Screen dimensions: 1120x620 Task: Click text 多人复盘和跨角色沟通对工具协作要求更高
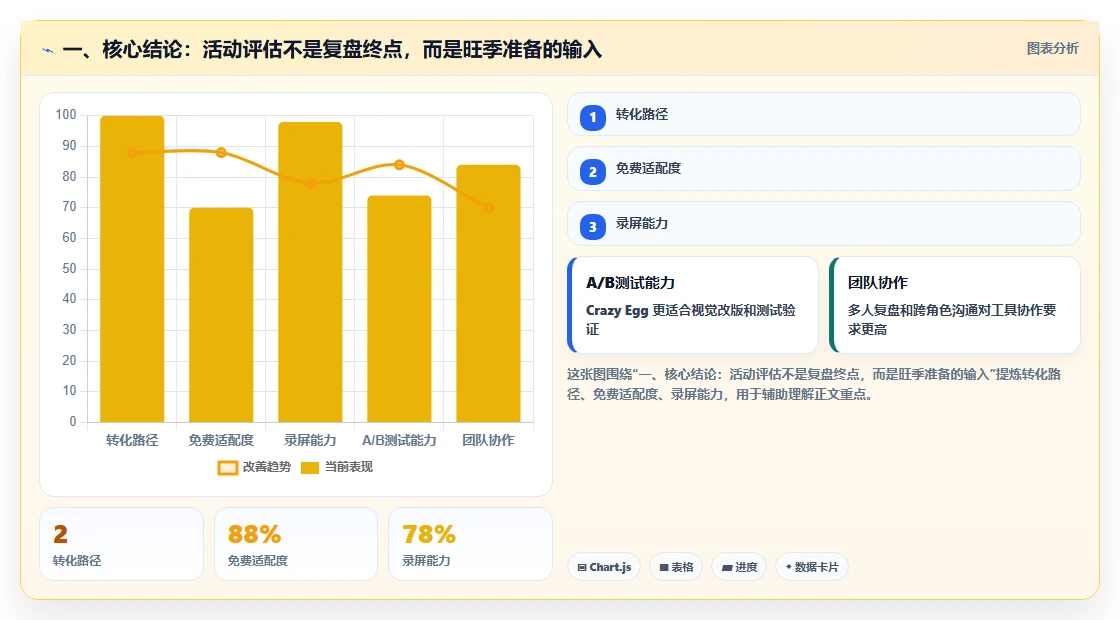[x=952, y=320]
